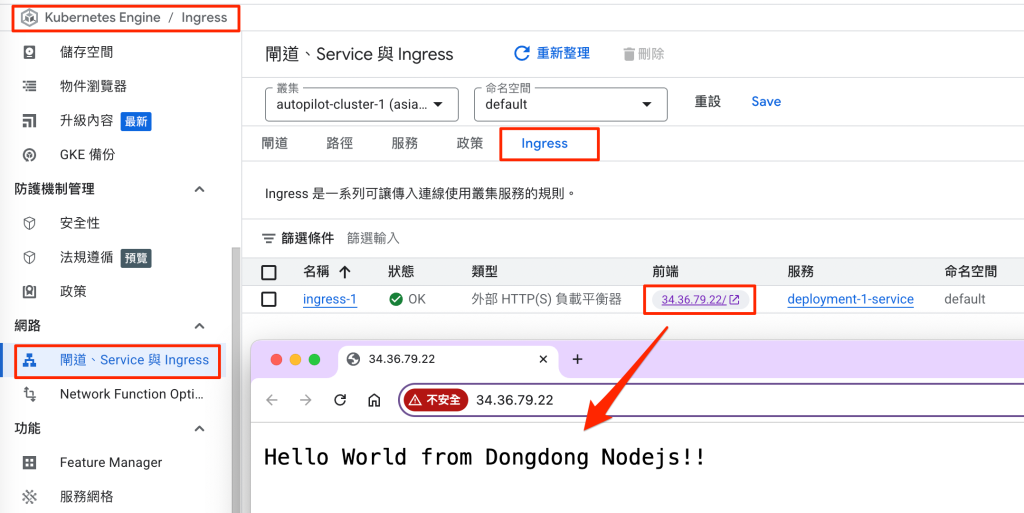Select all rows via header checkbox

(268, 272)
